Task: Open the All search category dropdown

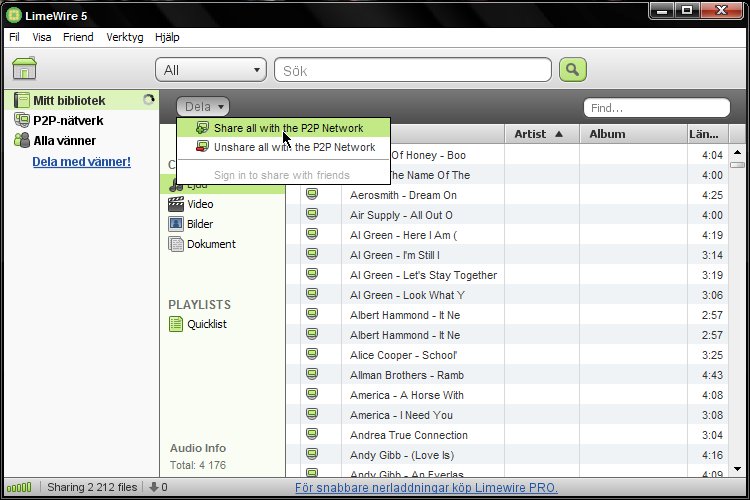Action: pos(211,70)
